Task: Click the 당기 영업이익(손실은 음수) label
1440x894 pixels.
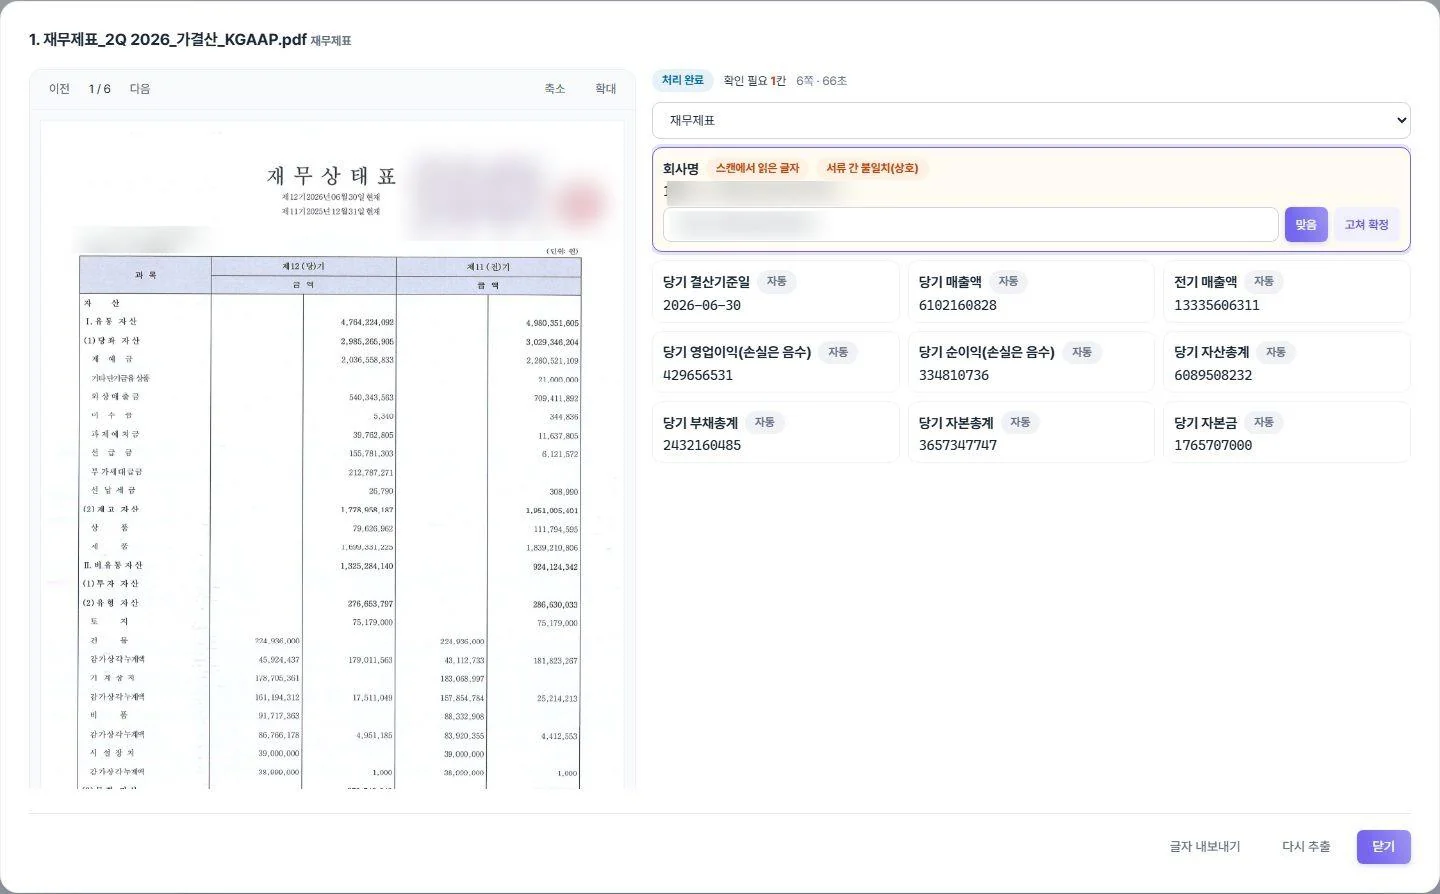Action: [737, 352]
